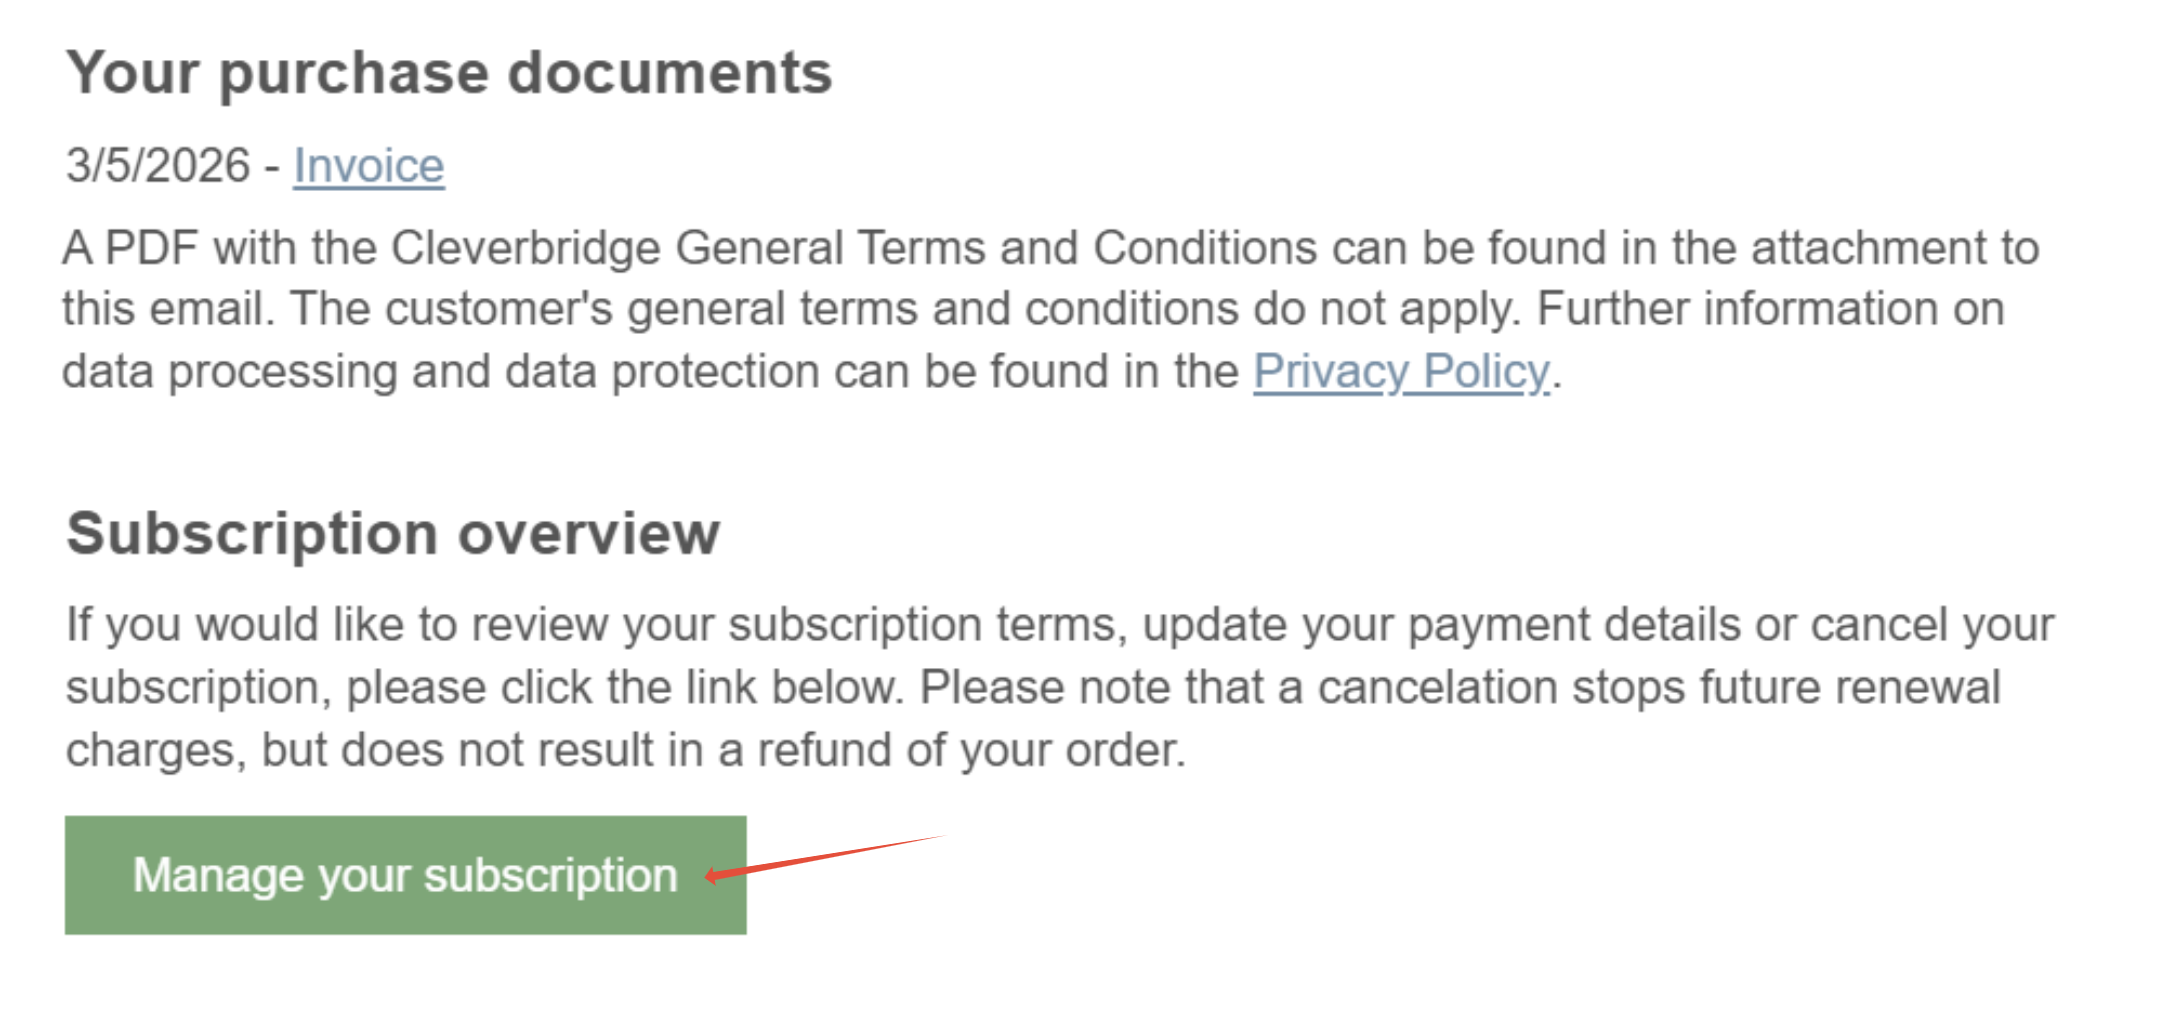This screenshot has width=2169, height=1017.
Task: Click the word 'subscription' on green button
Action: (551, 876)
